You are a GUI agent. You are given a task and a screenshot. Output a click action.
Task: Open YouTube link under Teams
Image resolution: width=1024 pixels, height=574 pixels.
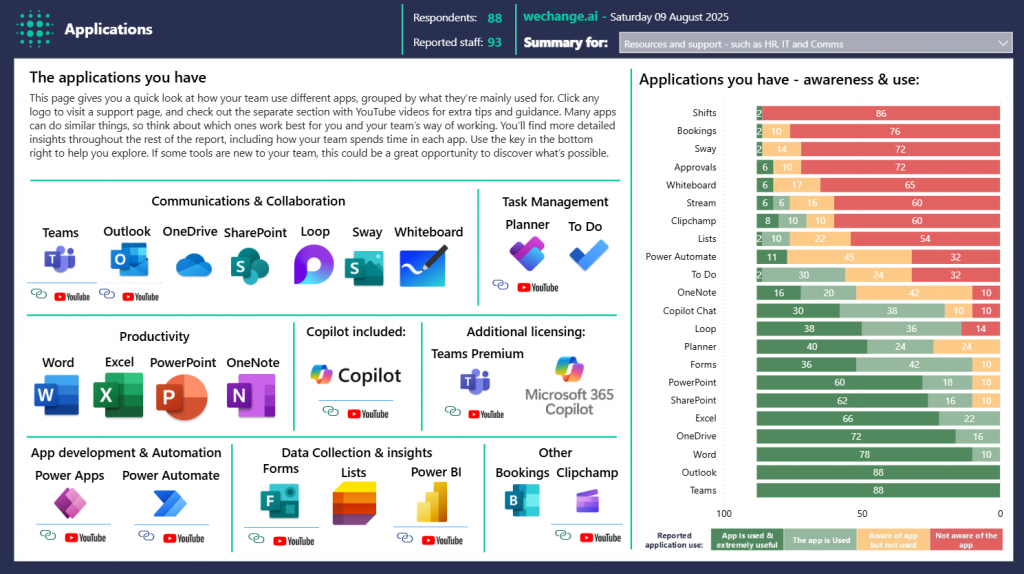pyautogui.click(x=72, y=297)
